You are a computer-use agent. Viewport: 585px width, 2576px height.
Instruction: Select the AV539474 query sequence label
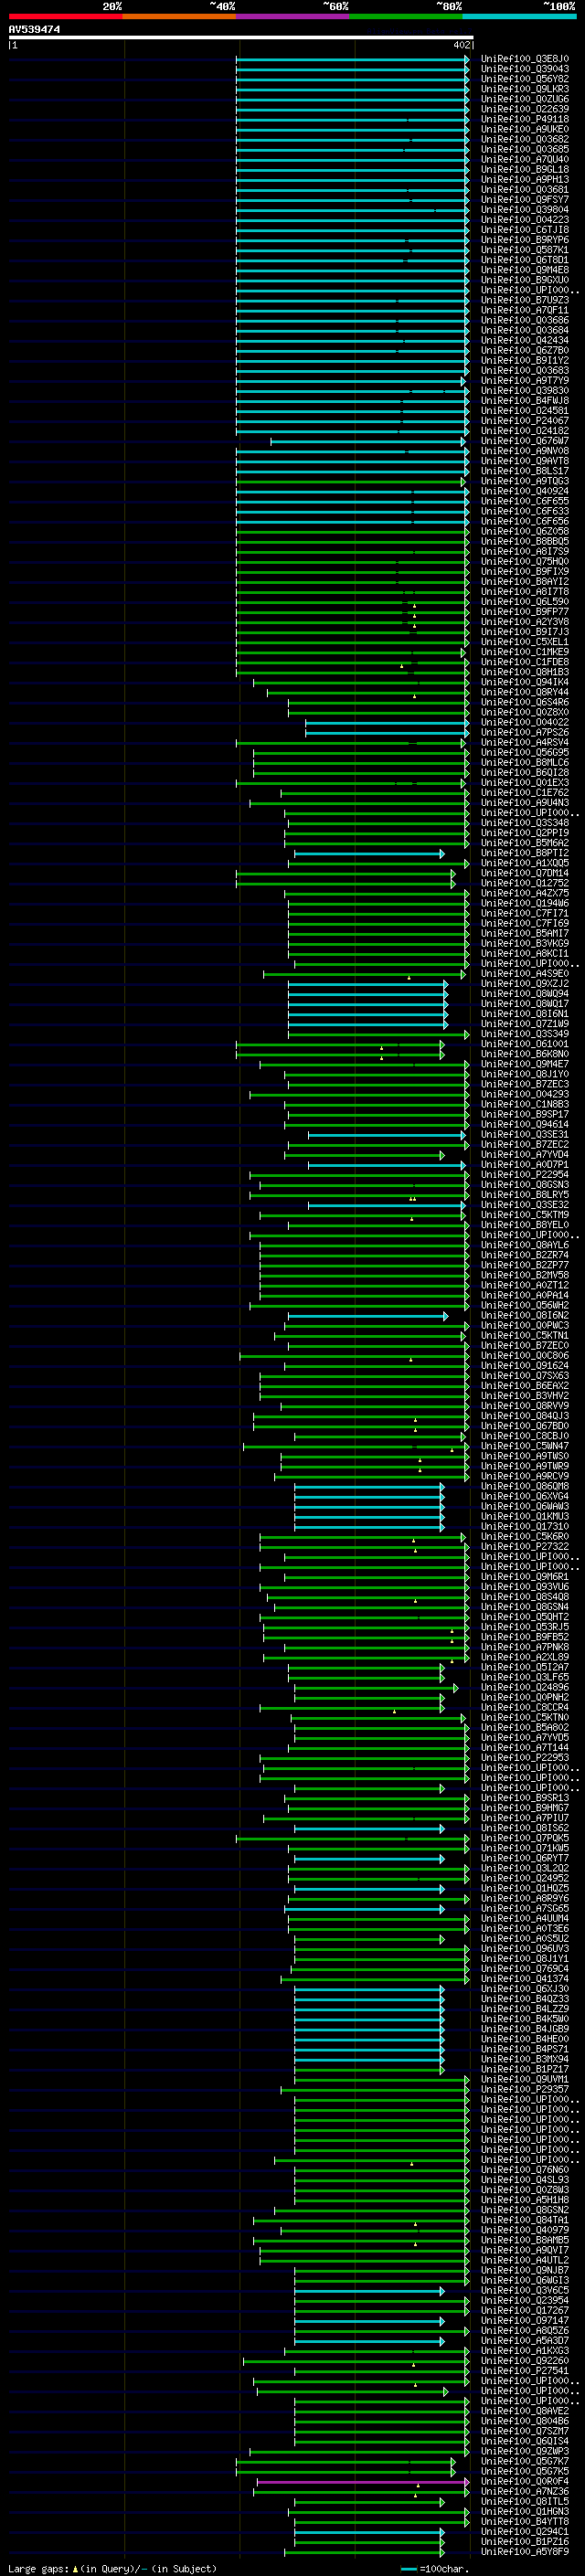click(34, 29)
